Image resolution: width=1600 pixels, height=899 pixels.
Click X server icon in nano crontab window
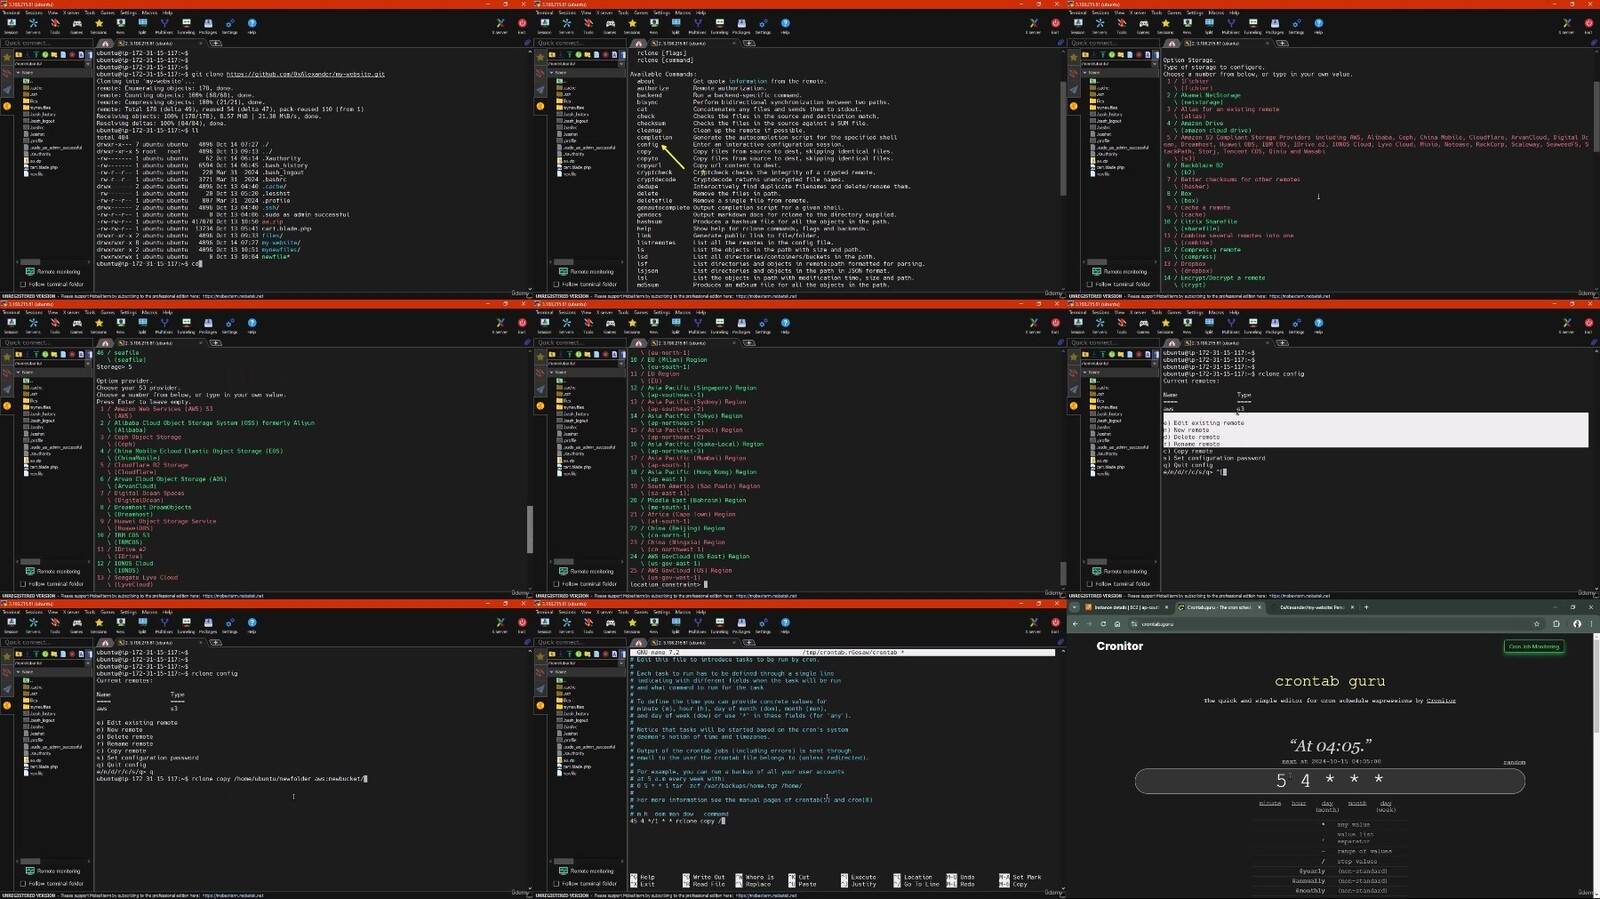[x=1033, y=624]
